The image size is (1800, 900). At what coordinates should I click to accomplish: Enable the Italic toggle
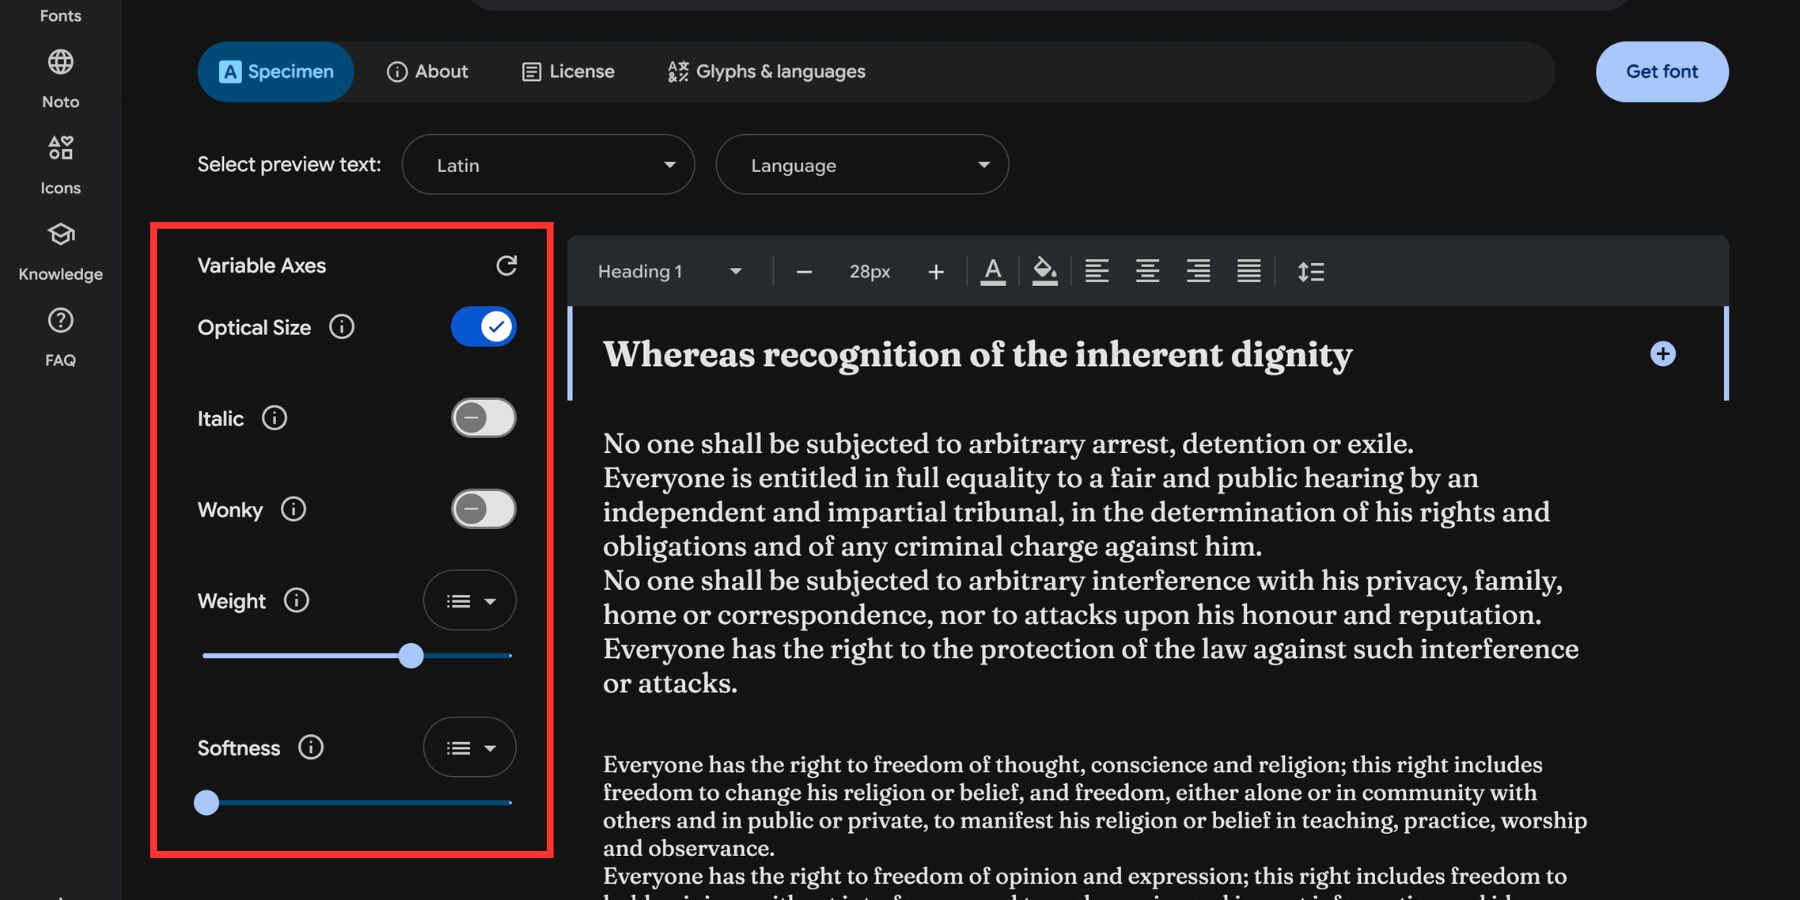tap(484, 418)
